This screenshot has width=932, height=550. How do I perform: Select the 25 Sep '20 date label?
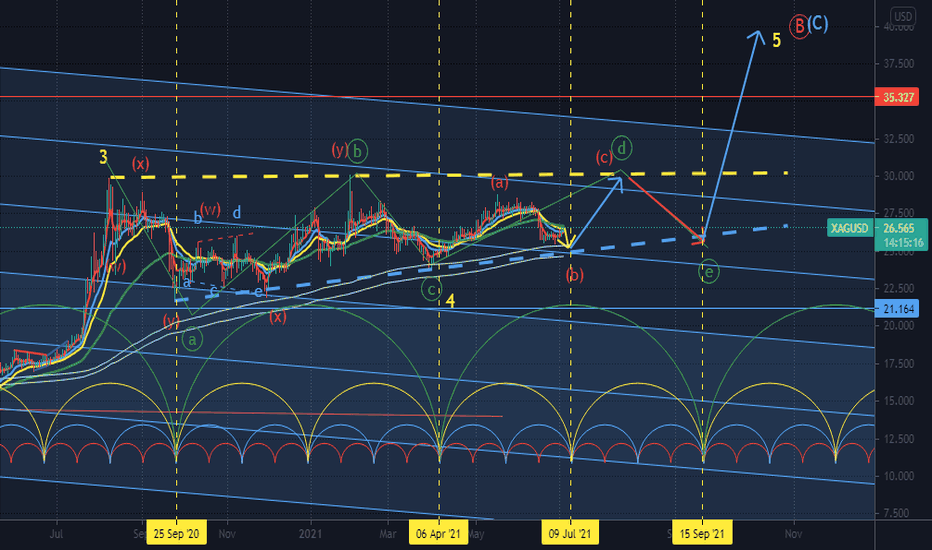tap(177, 533)
